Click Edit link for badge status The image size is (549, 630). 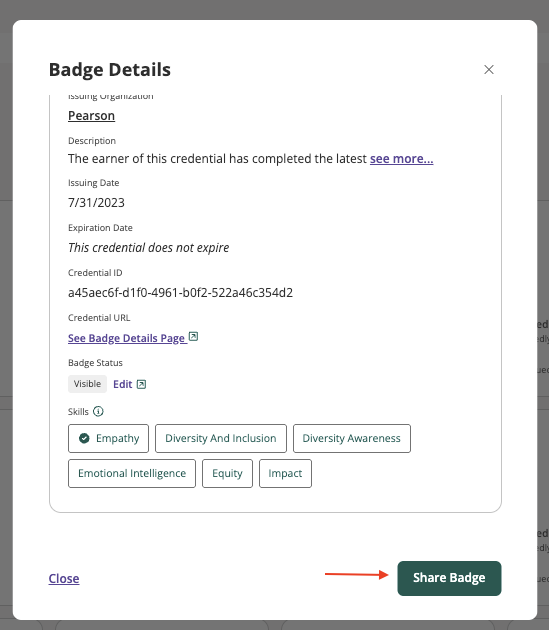pos(123,385)
